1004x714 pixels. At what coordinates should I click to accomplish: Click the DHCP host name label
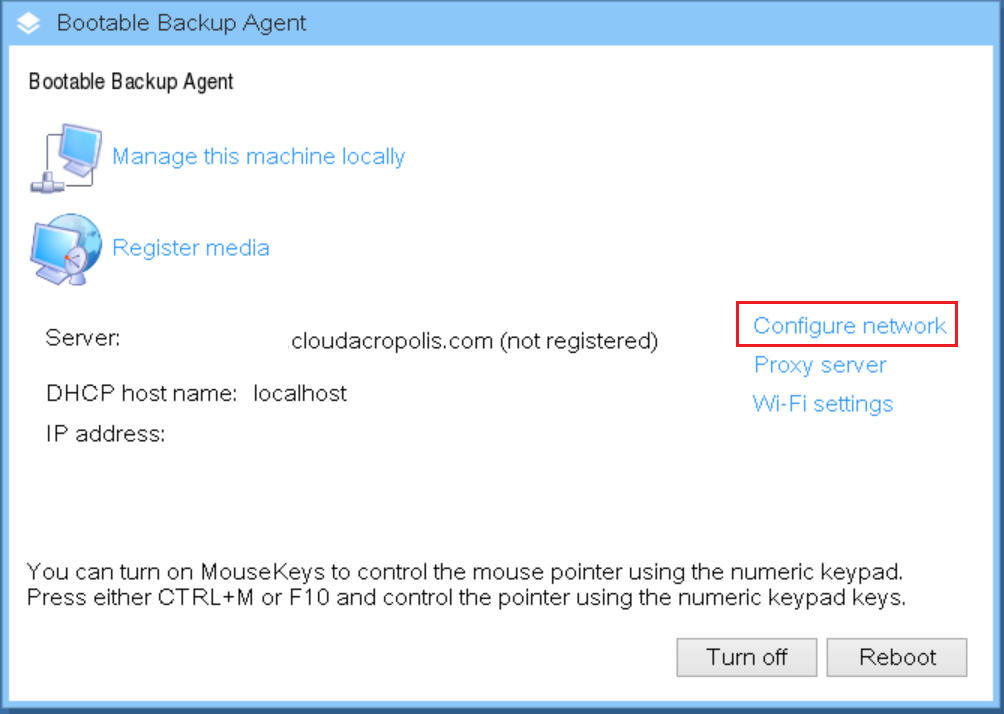pyautogui.click(x=142, y=393)
